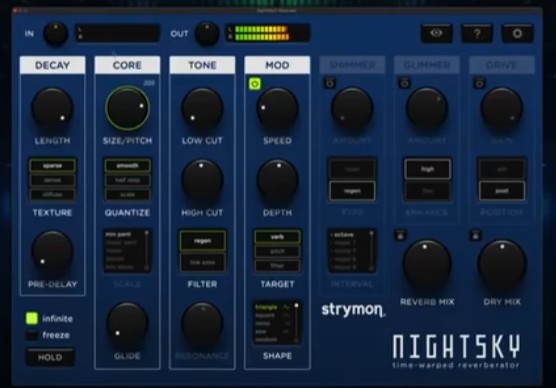Set Texture to sparse
Viewport: 556px width, 388px height.
(52, 166)
